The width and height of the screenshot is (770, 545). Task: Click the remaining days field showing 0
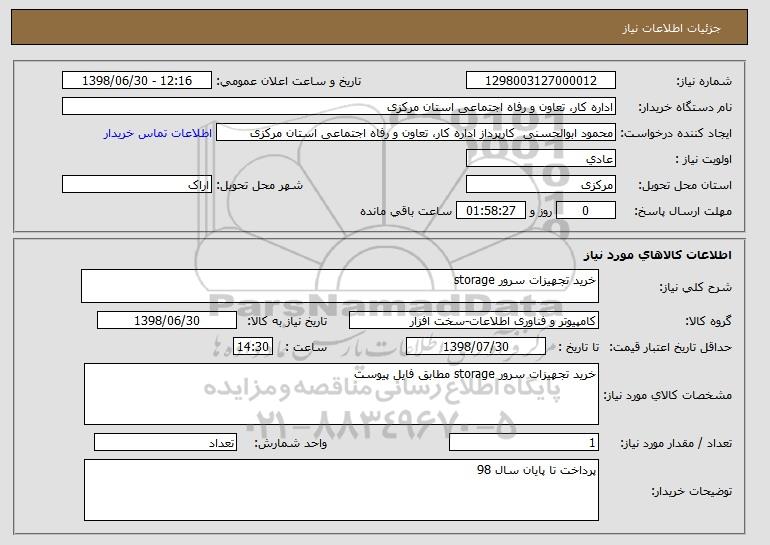pyautogui.click(x=585, y=211)
